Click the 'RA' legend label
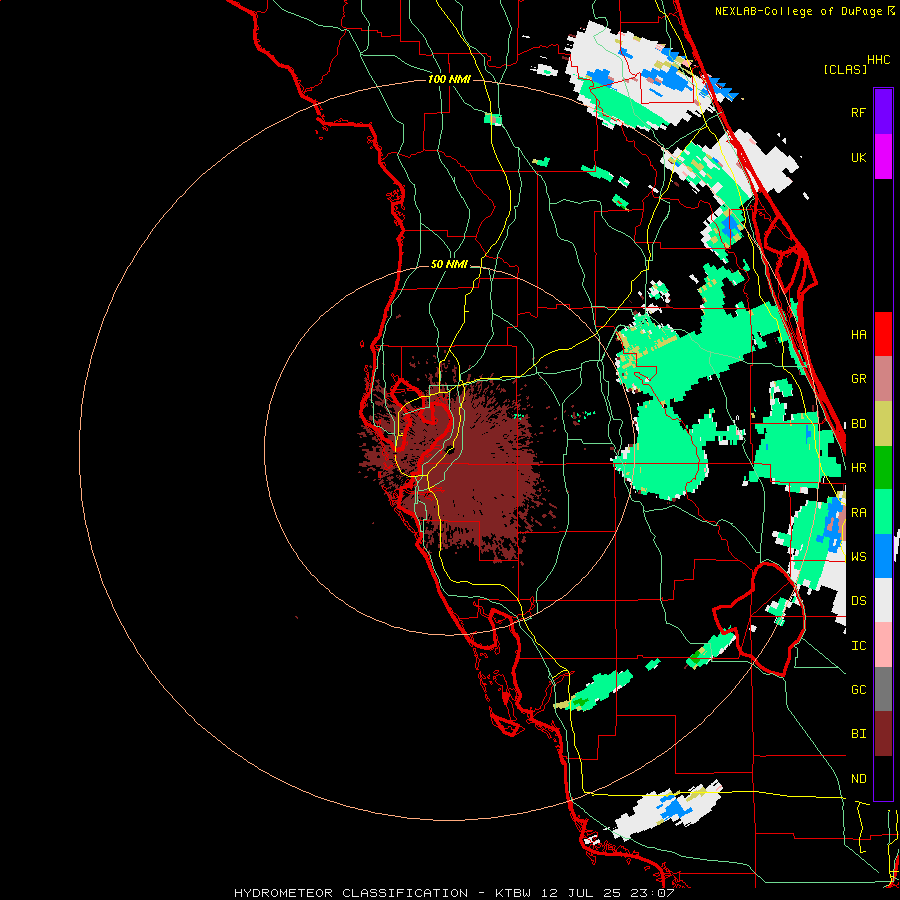 point(858,513)
